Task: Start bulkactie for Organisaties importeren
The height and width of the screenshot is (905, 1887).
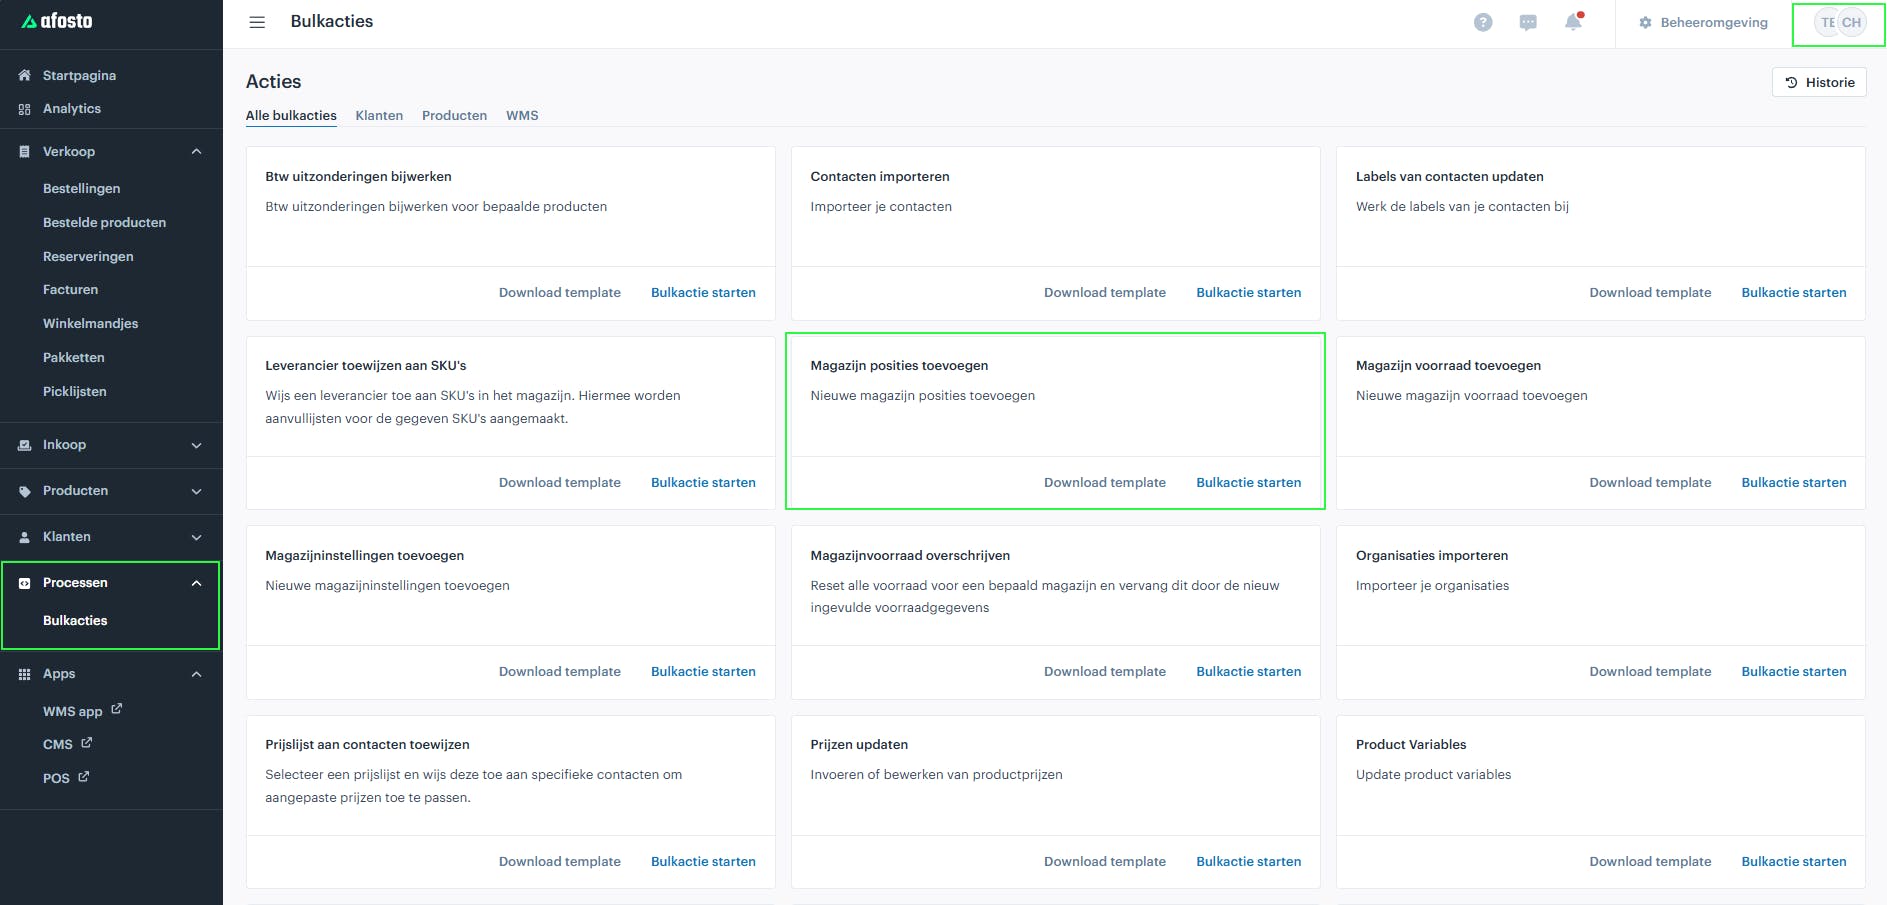Action: [x=1794, y=672]
